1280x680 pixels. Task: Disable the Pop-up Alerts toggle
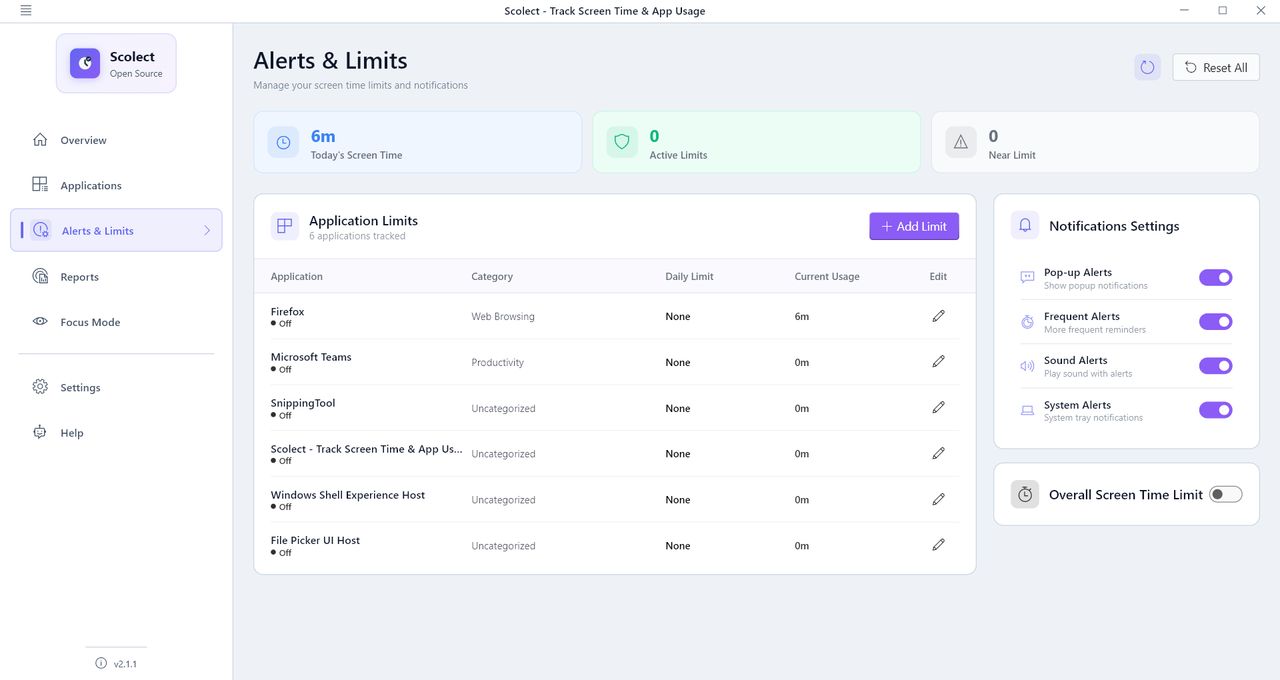(1216, 278)
